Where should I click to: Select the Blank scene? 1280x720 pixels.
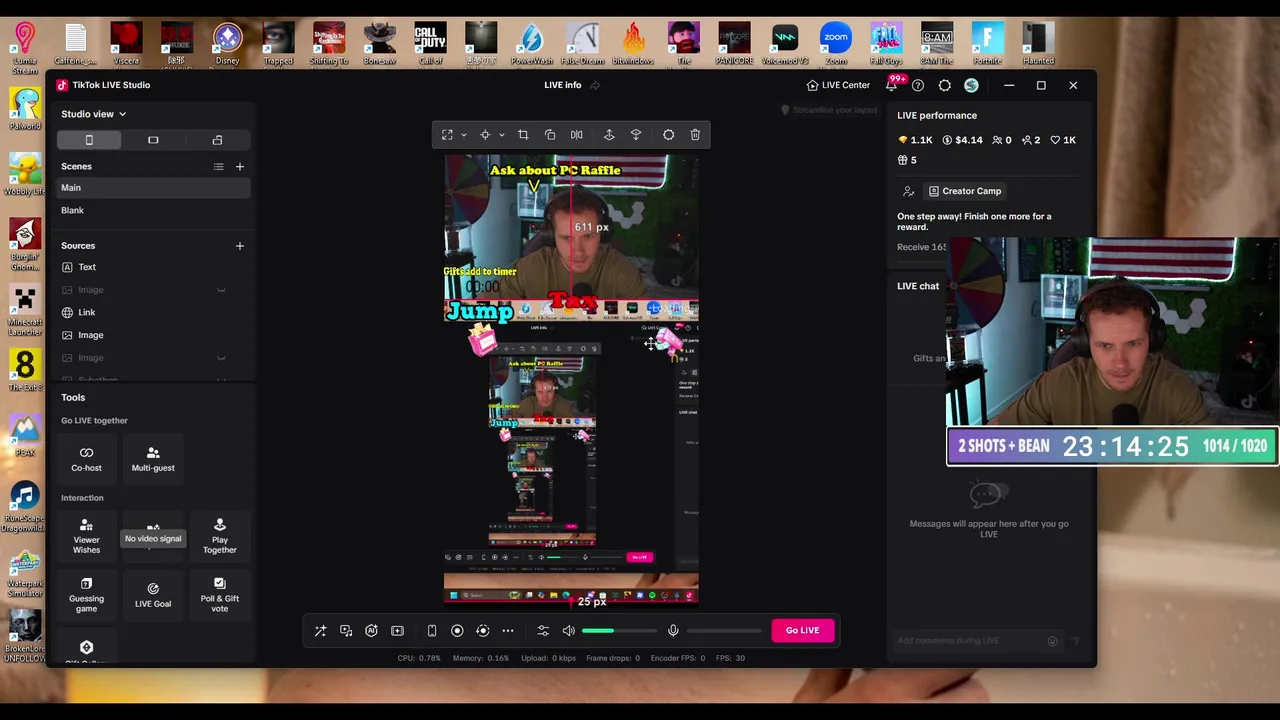point(153,210)
